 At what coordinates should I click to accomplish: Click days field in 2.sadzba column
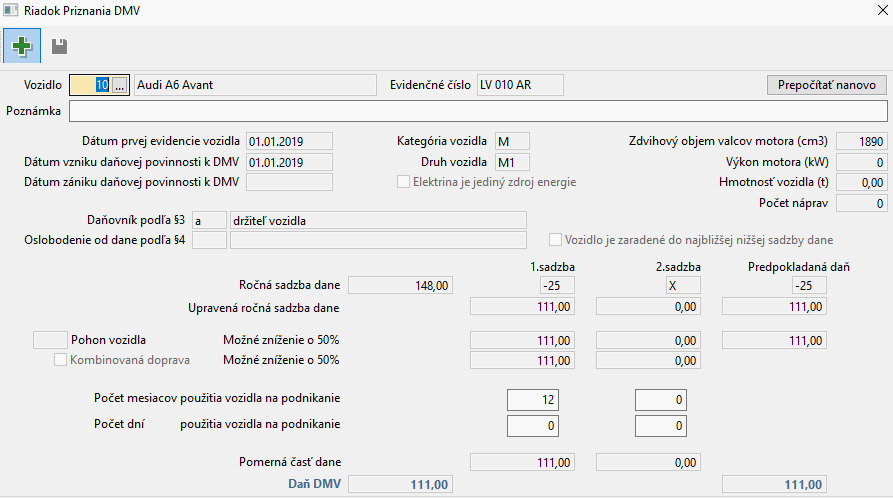tap(661, 426)
